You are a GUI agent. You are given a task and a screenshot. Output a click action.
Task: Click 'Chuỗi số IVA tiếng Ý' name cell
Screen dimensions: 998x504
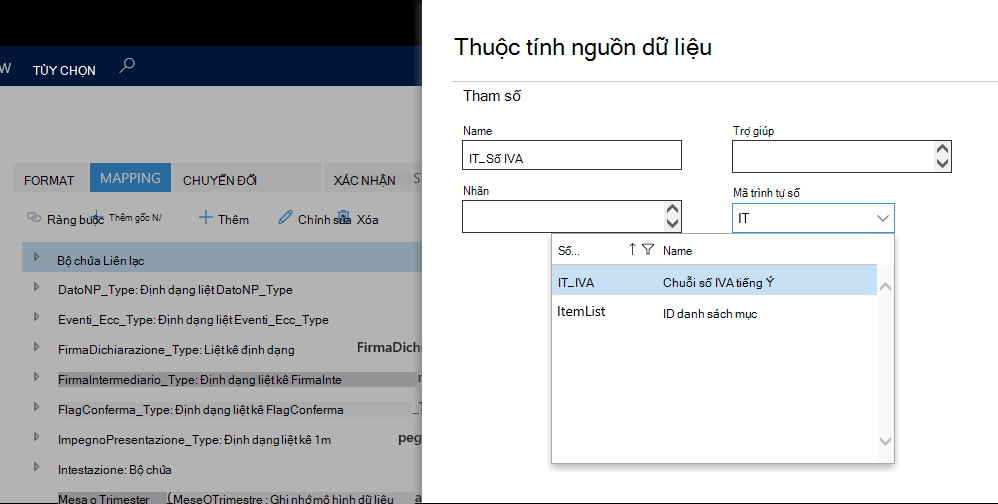718,283
